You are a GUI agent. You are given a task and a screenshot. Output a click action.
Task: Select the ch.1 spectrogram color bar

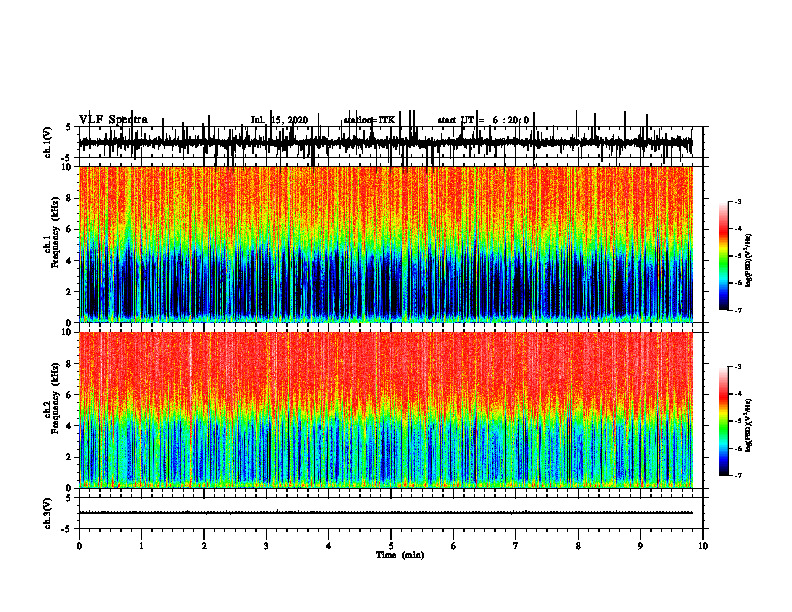coord(723,255)
